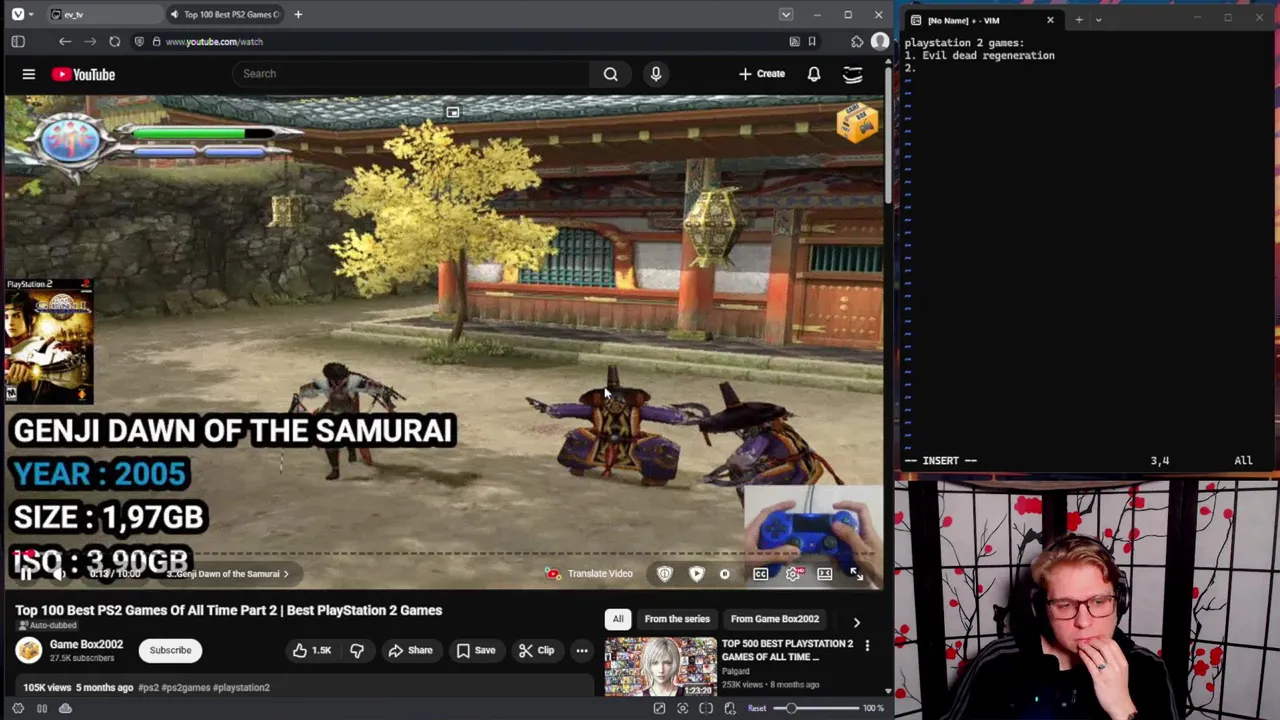Expand the browser tab list dropdown
Viewport: 1280px width, 720px height.
[x=786, y=14]
